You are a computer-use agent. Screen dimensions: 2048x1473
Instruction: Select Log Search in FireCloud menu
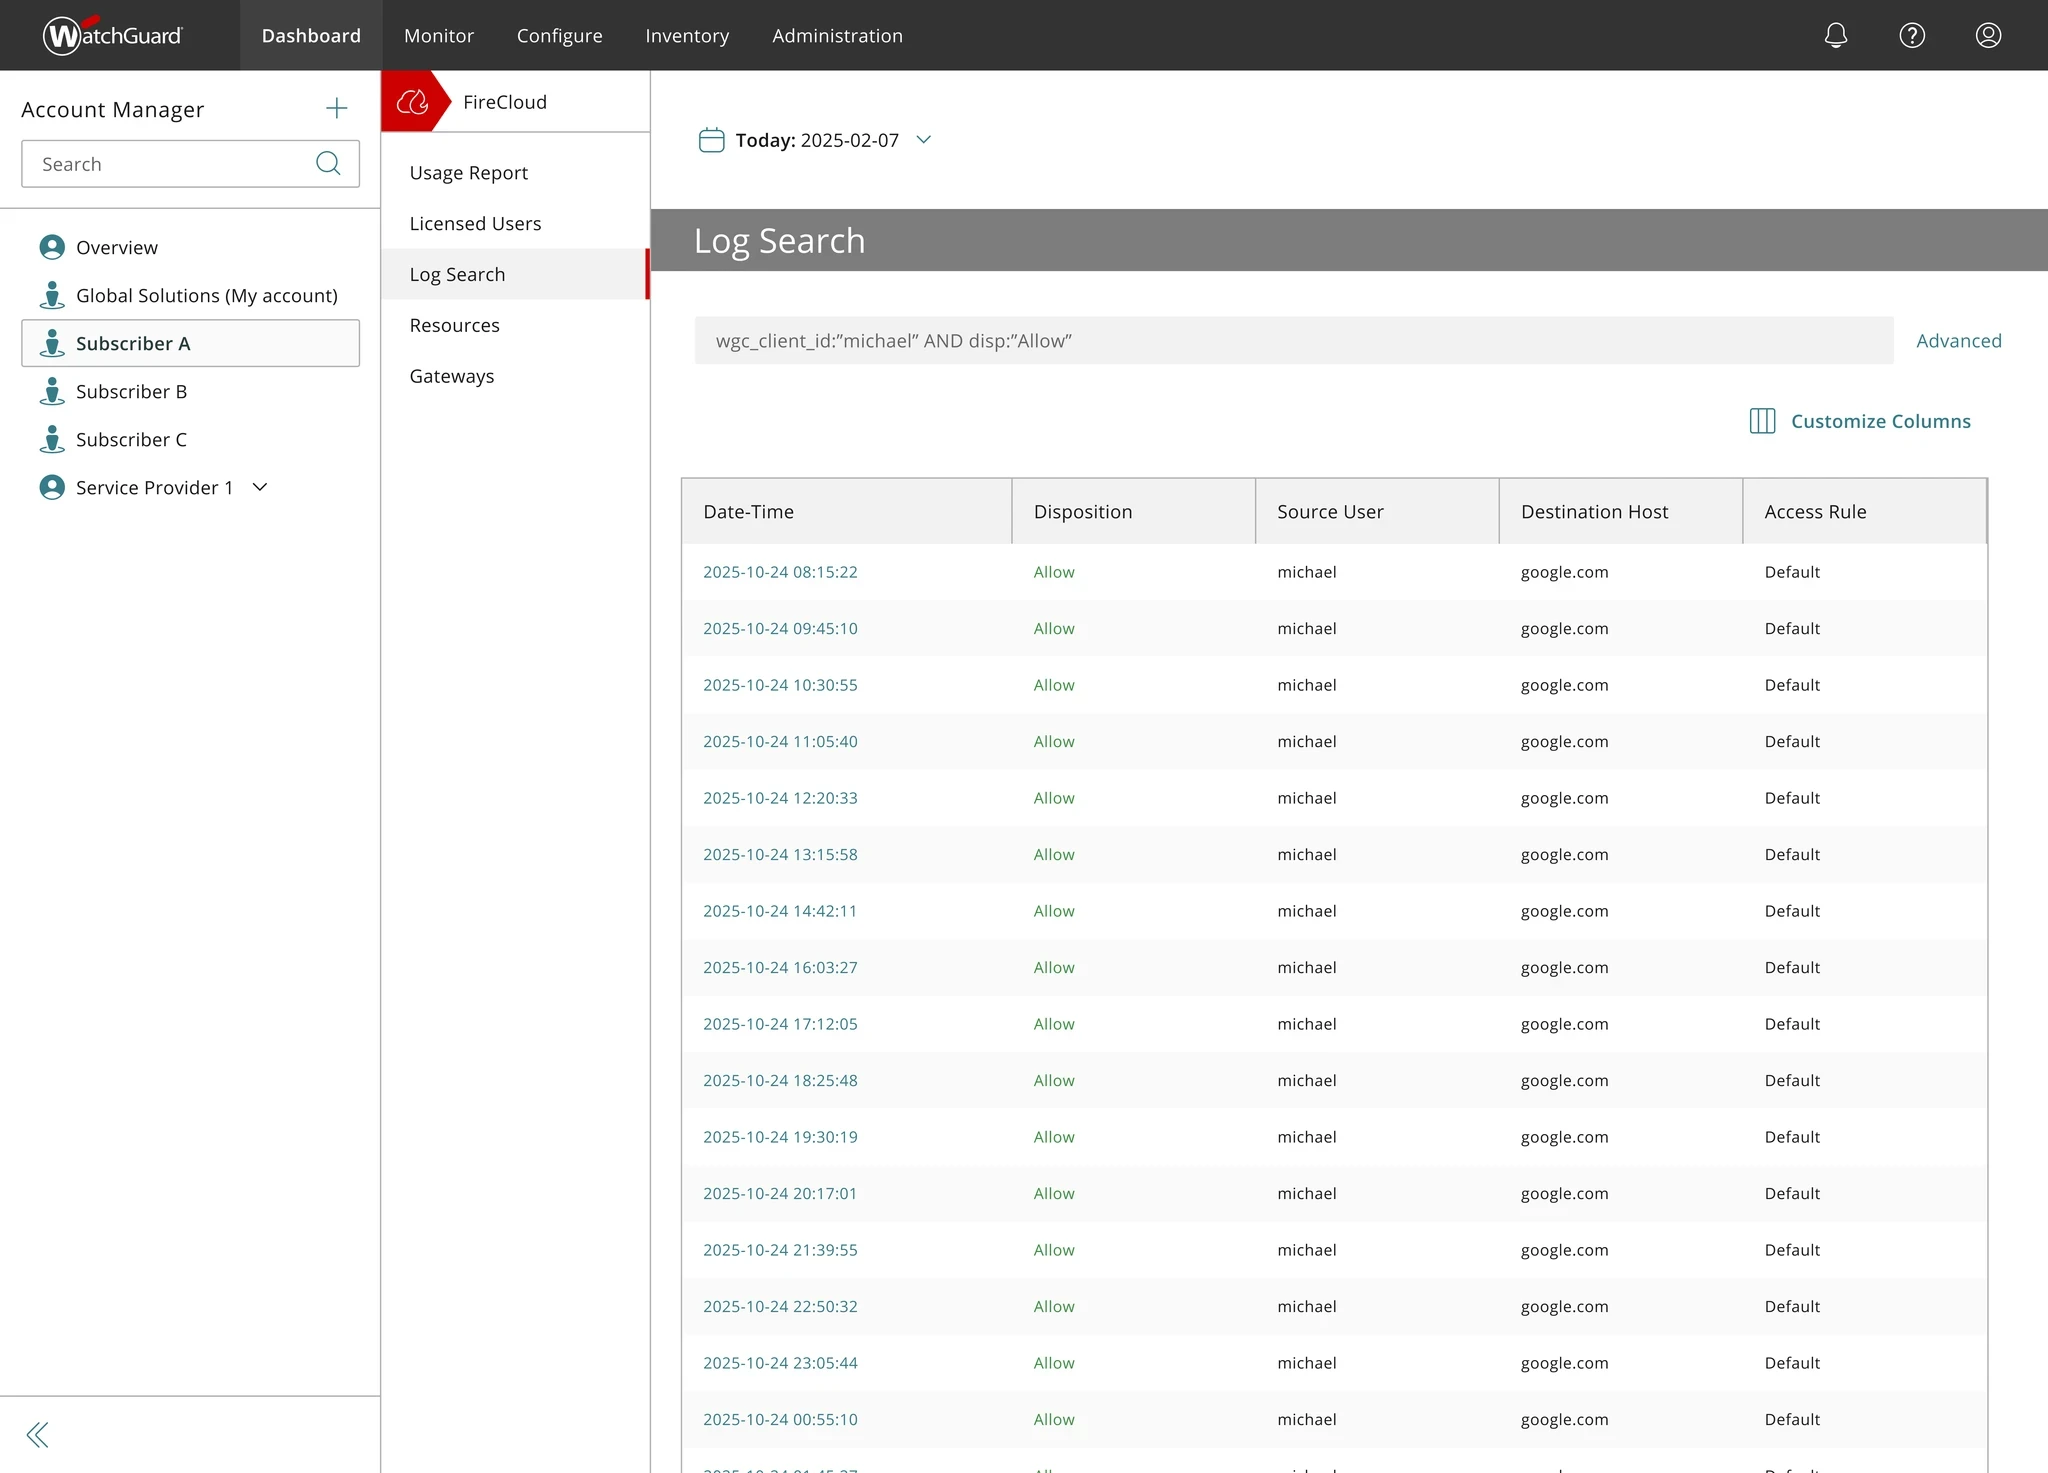click(x=515, y=274)
